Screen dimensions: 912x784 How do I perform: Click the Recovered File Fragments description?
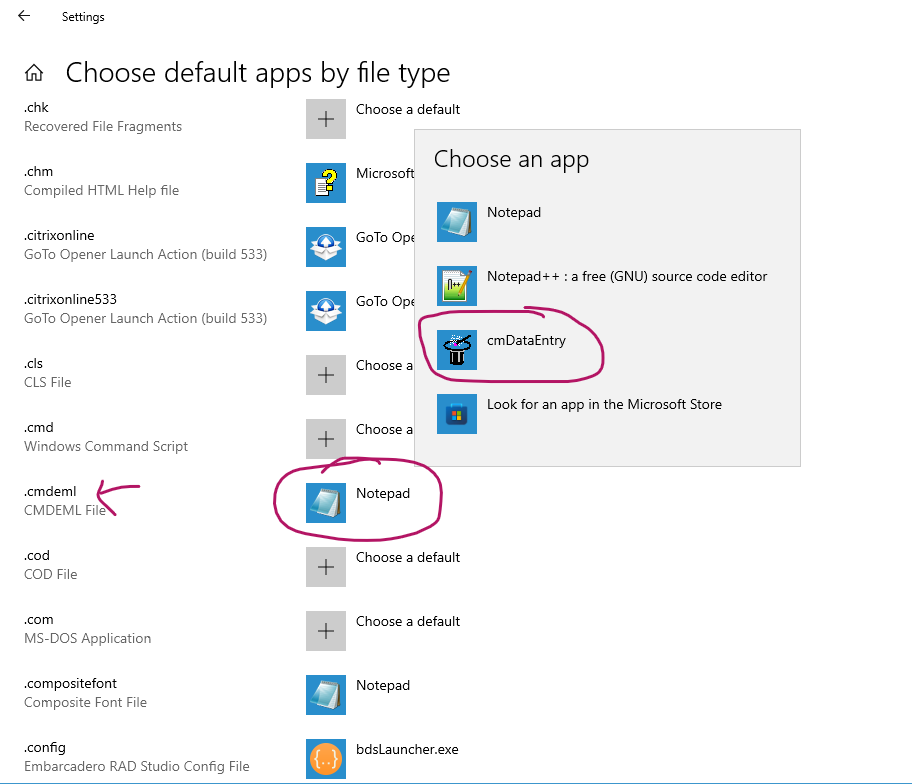pos(103,127)
